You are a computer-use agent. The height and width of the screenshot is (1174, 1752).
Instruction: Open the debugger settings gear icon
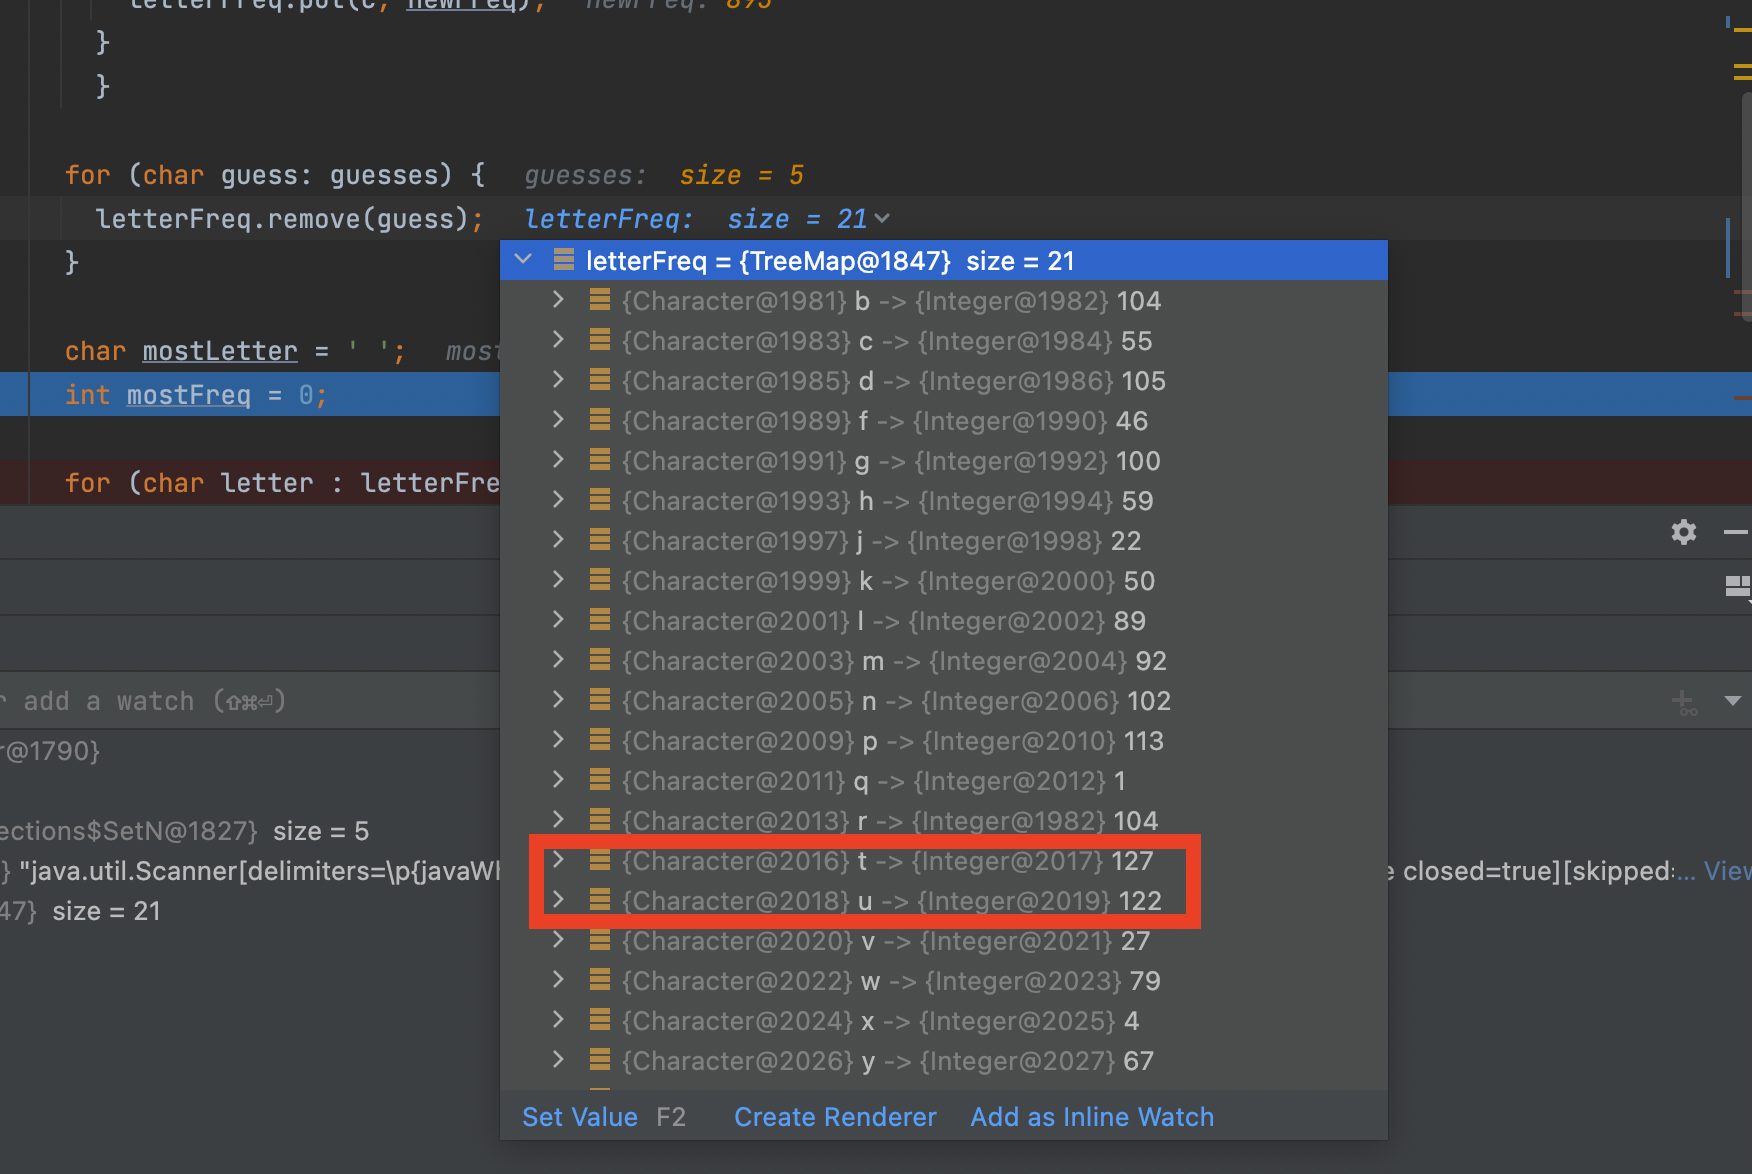[x=1683, y=532]
